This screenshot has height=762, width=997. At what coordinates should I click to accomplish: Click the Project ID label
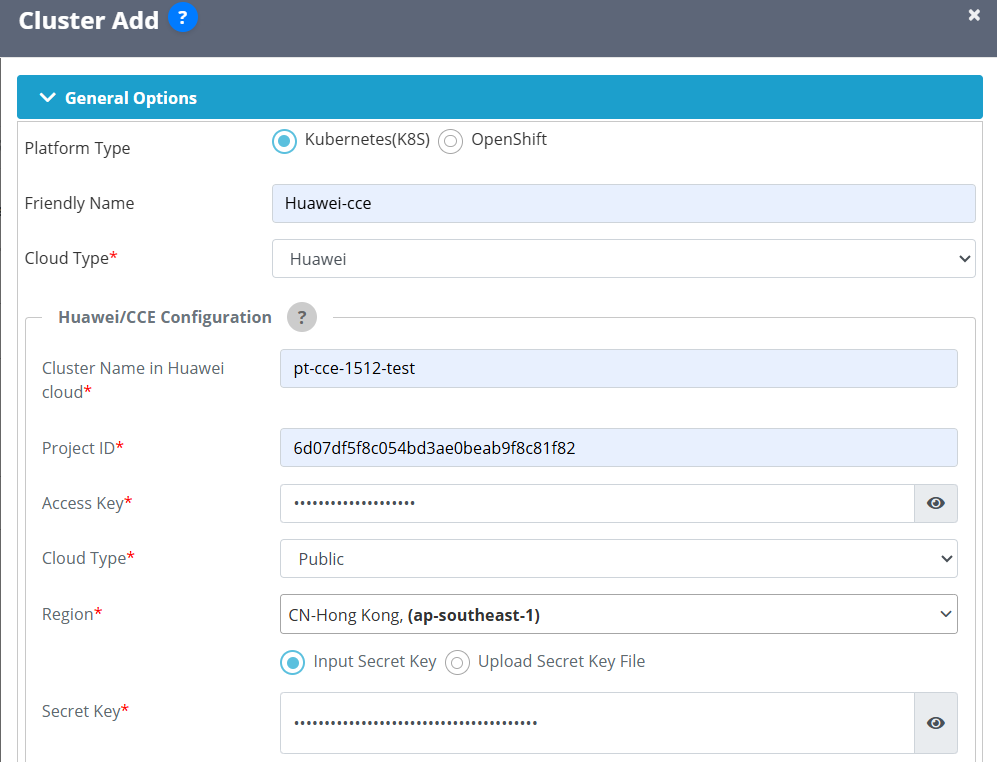pos(83,448)
